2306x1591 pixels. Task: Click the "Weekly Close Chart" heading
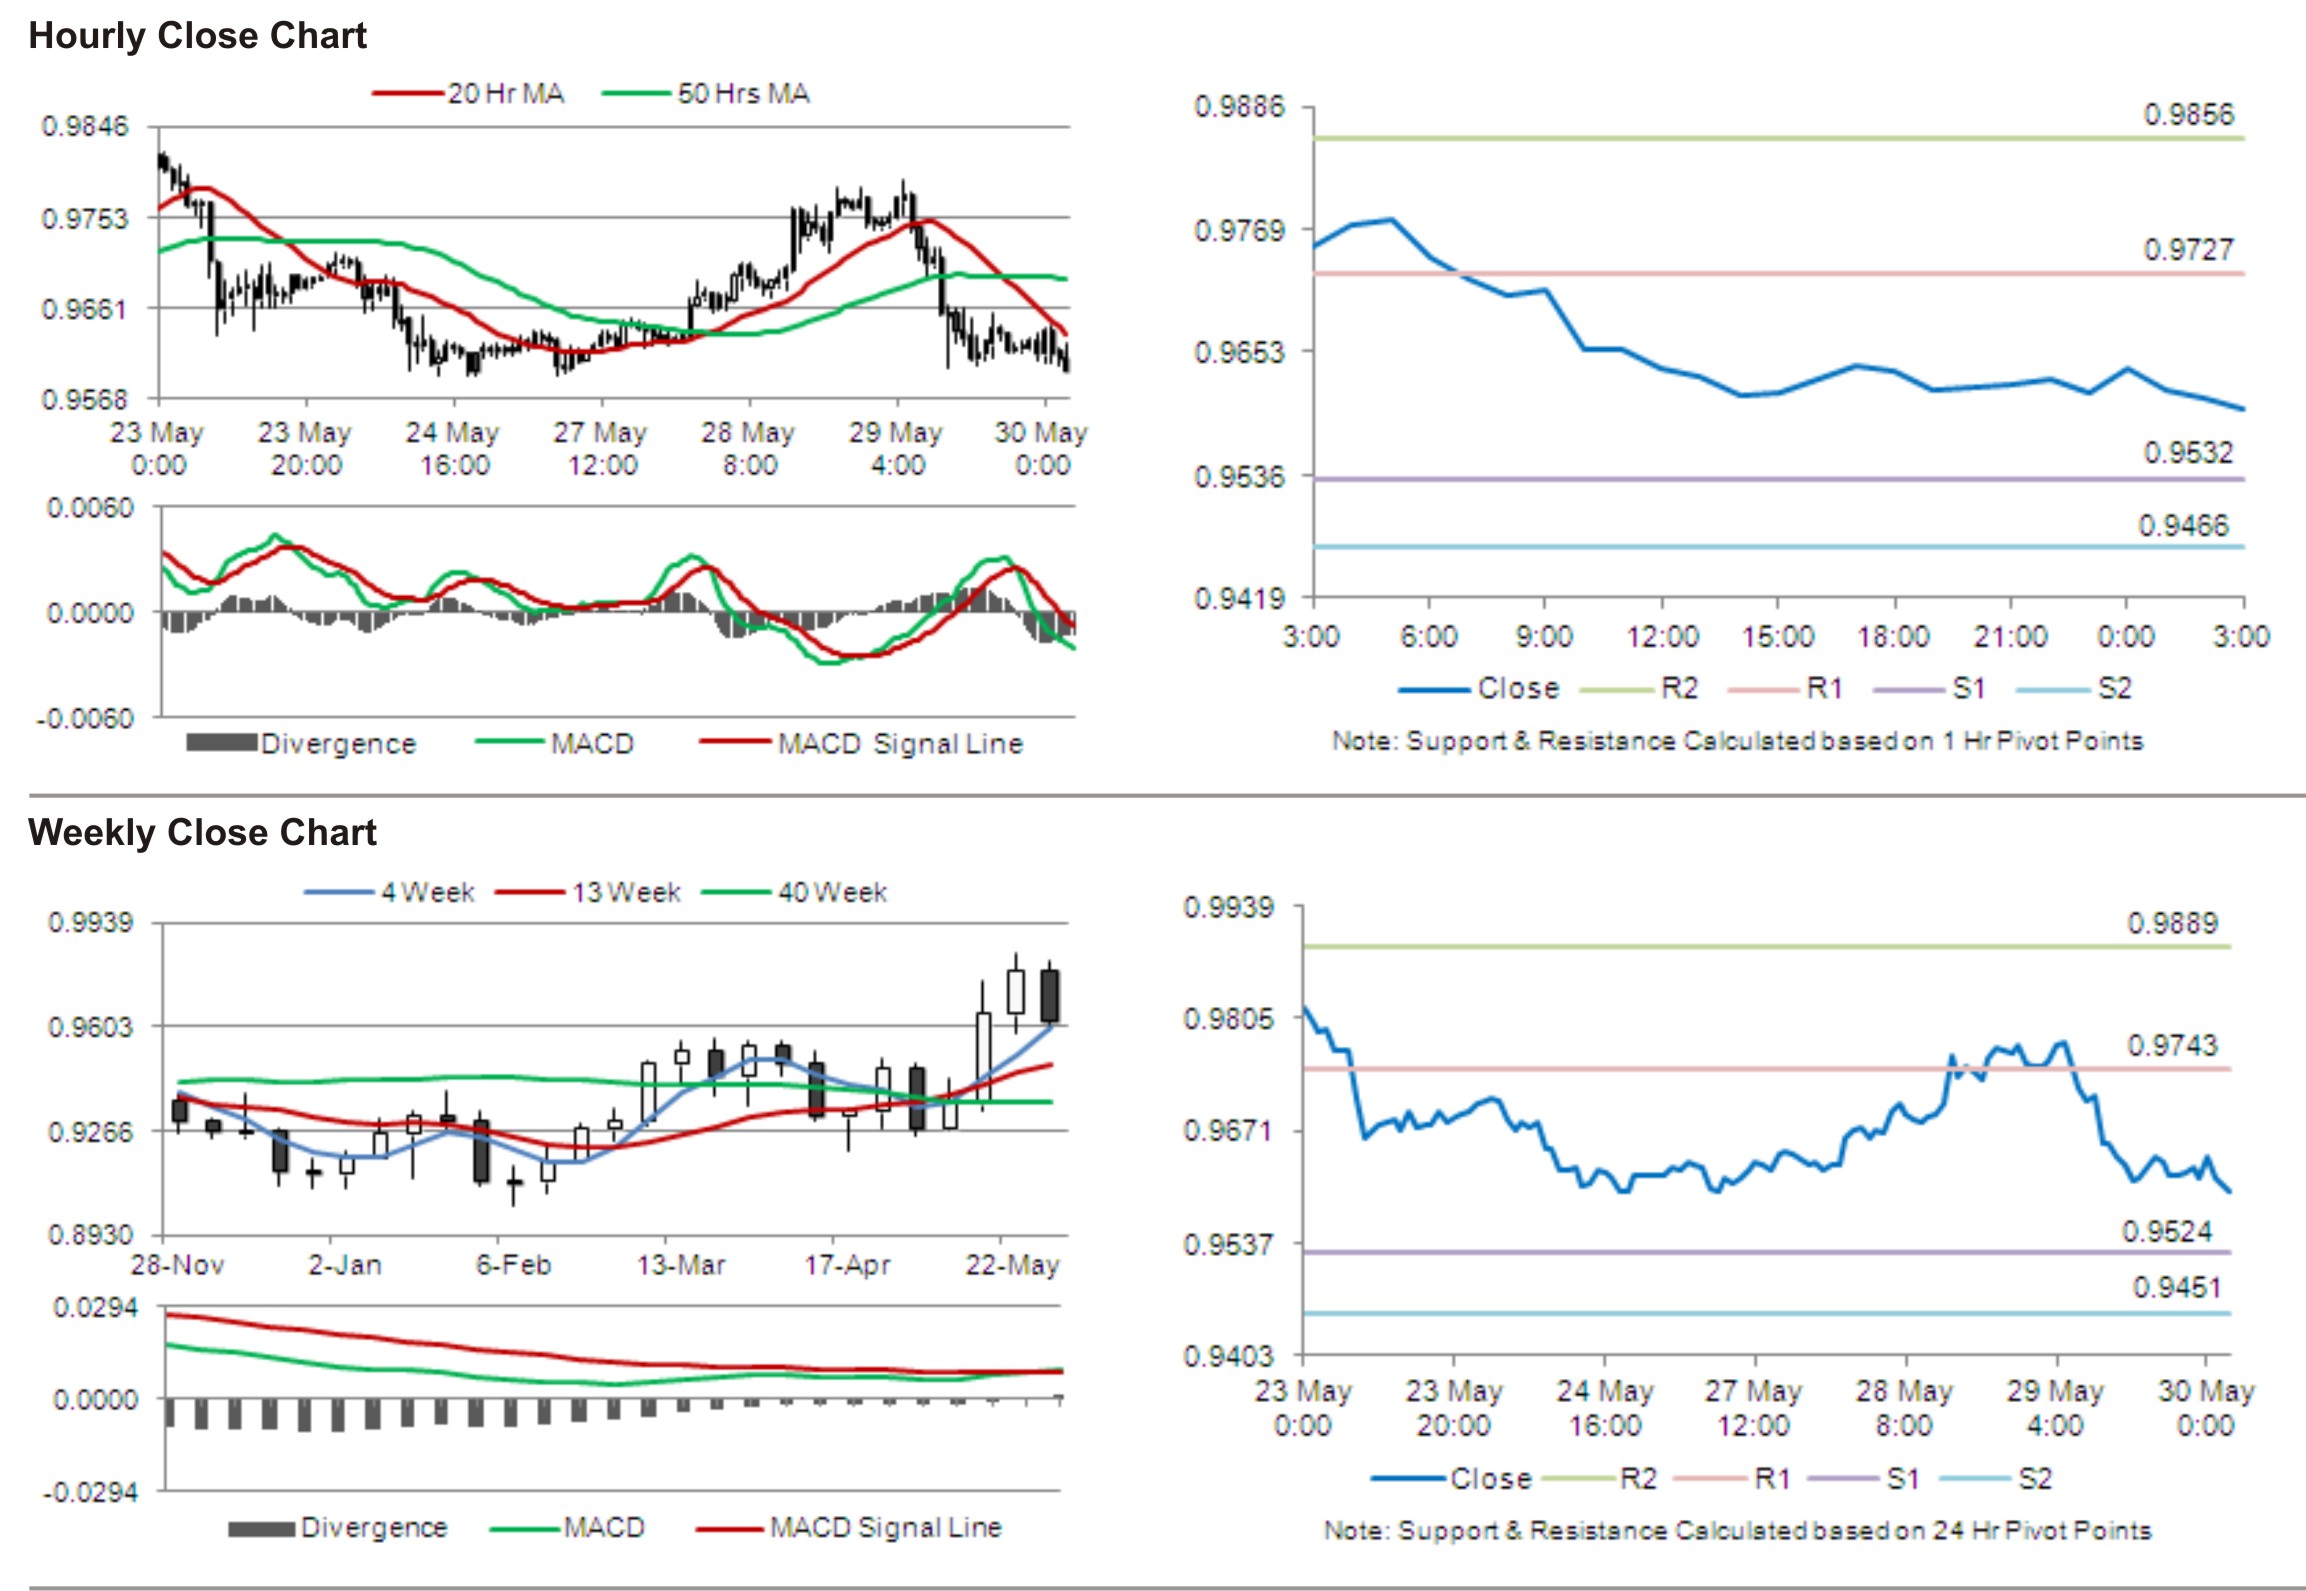pos(202,832)
